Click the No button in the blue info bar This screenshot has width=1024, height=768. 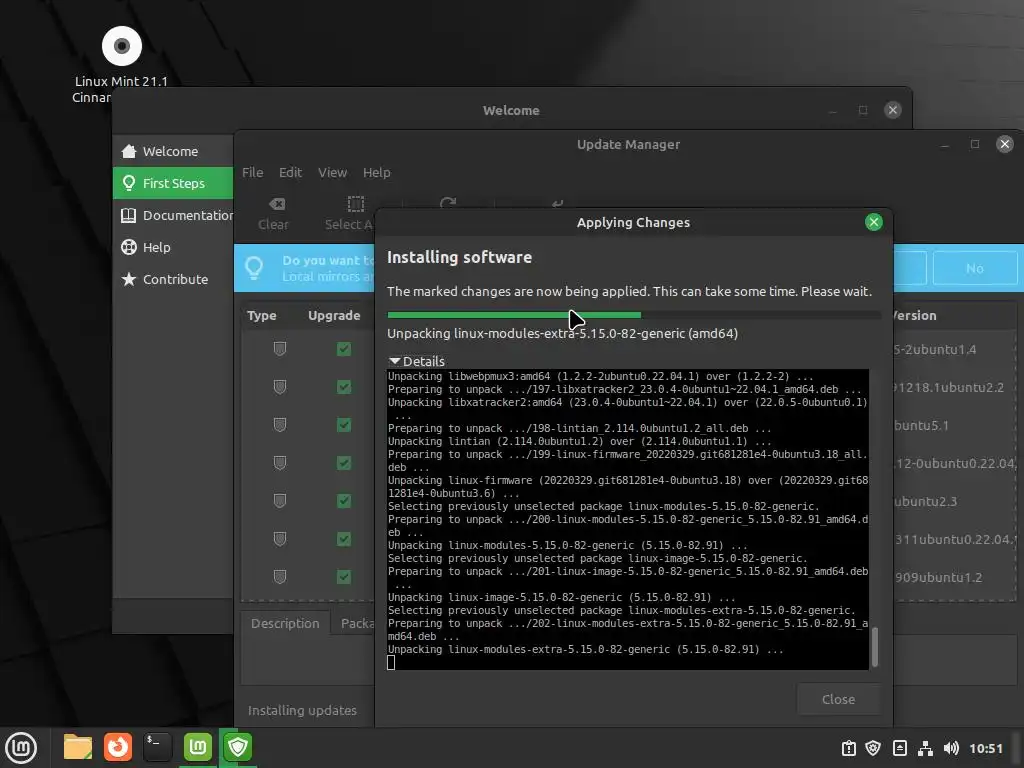pos(974,268)
